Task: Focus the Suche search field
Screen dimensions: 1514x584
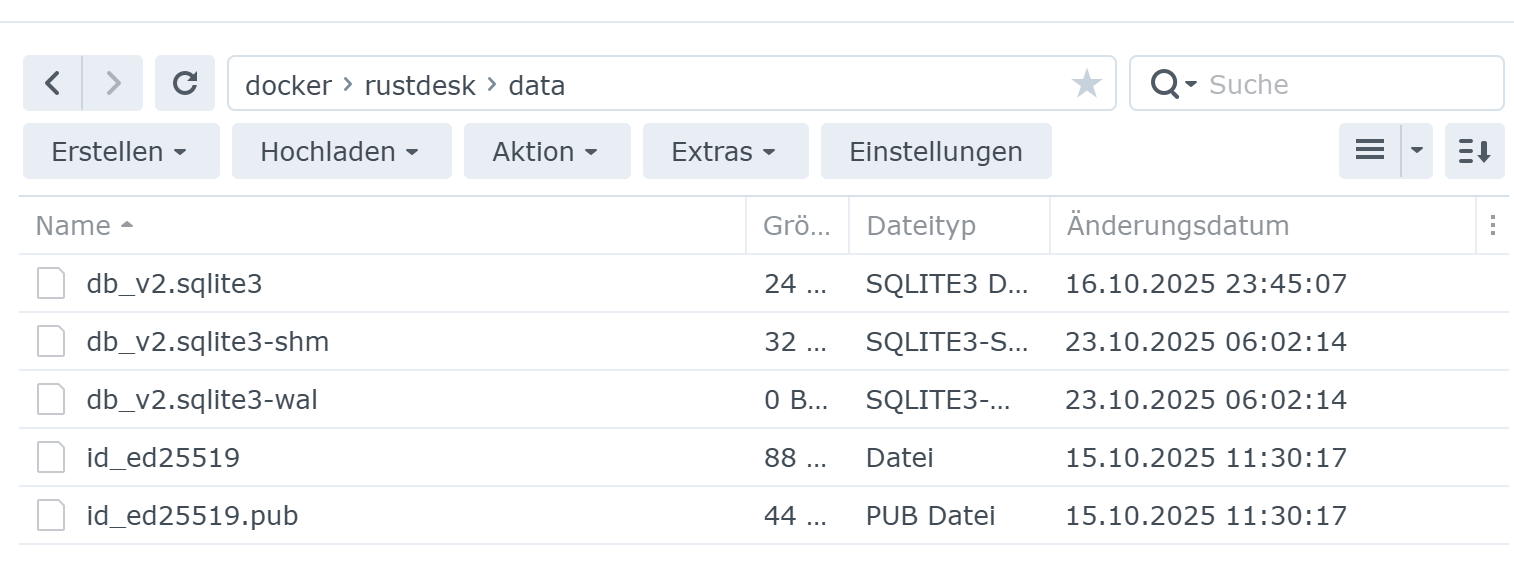Action: tap(1350, 84)
